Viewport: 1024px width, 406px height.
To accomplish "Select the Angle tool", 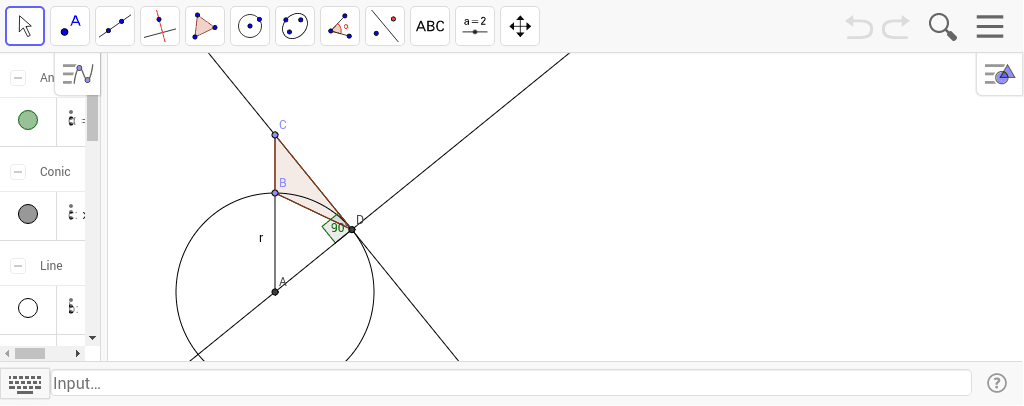I will [340, 26].
